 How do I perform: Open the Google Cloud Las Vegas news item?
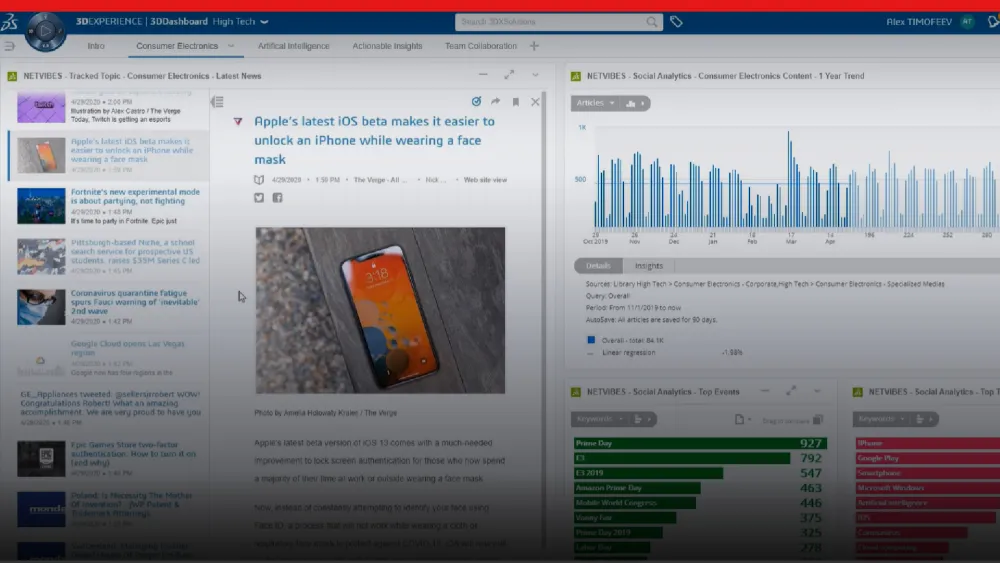click(128, 348)
